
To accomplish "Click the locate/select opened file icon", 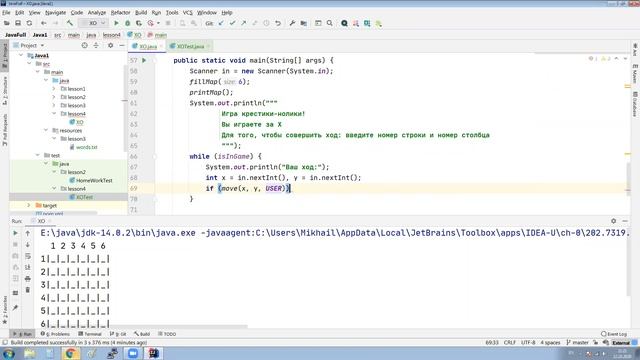I will point(84,45).
